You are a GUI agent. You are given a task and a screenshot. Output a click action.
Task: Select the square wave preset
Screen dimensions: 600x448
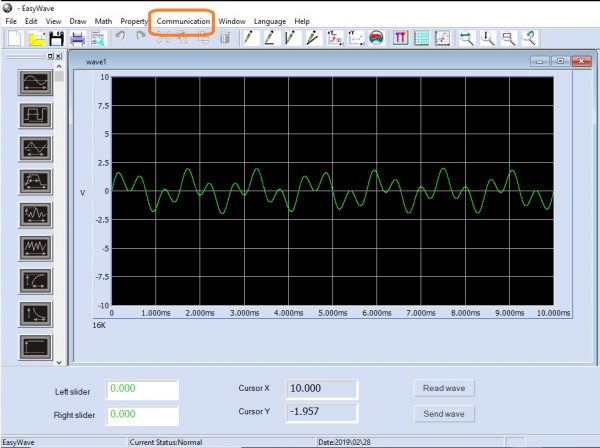coord(35,116)
